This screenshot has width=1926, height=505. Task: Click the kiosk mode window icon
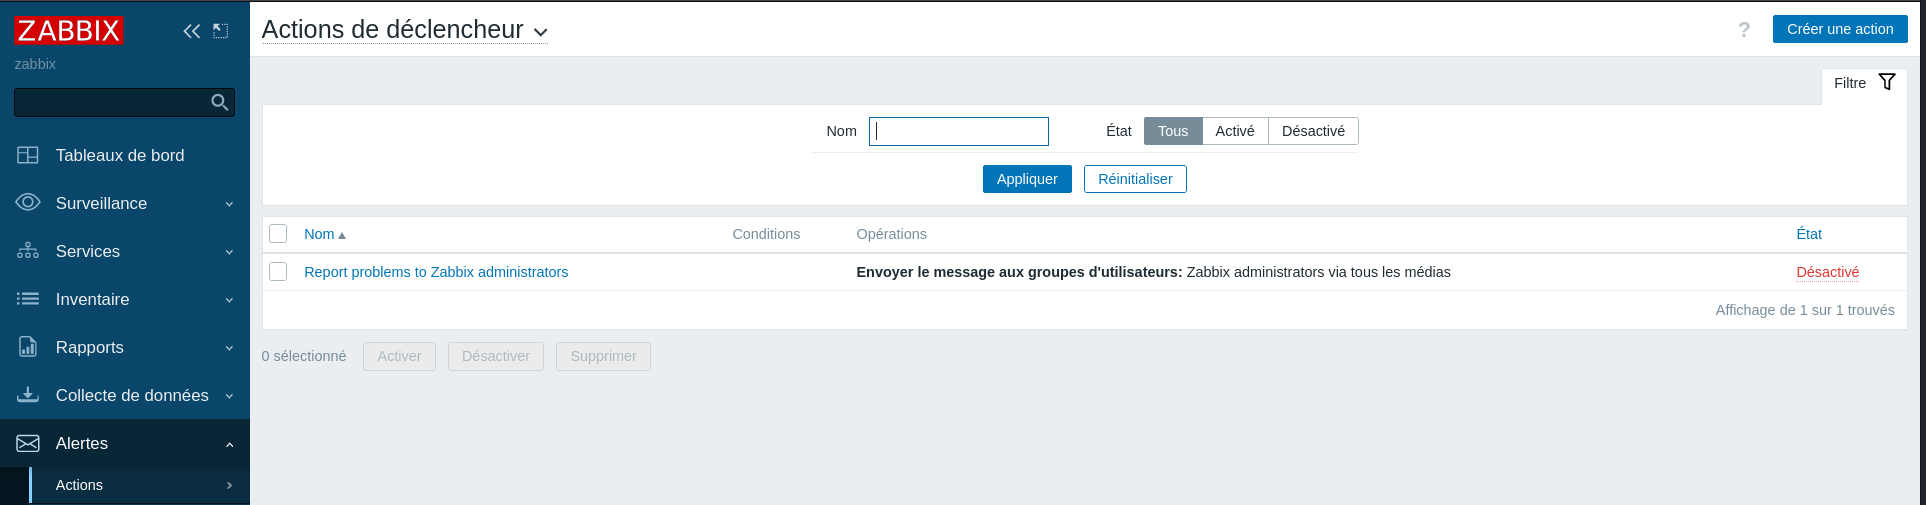pos(221,31)
